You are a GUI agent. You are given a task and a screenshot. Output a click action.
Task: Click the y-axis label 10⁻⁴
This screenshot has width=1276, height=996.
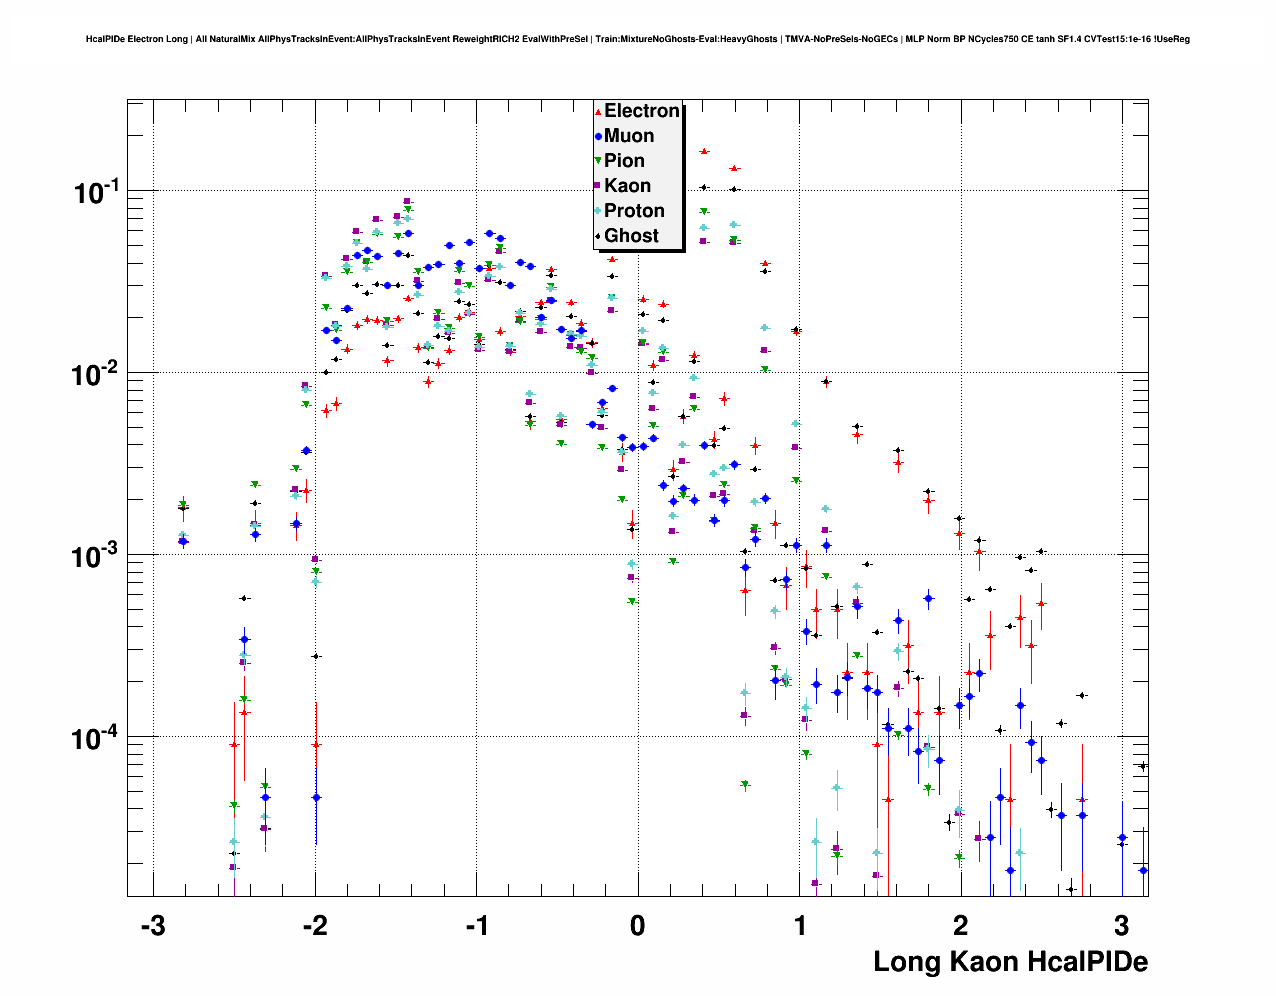96,738
